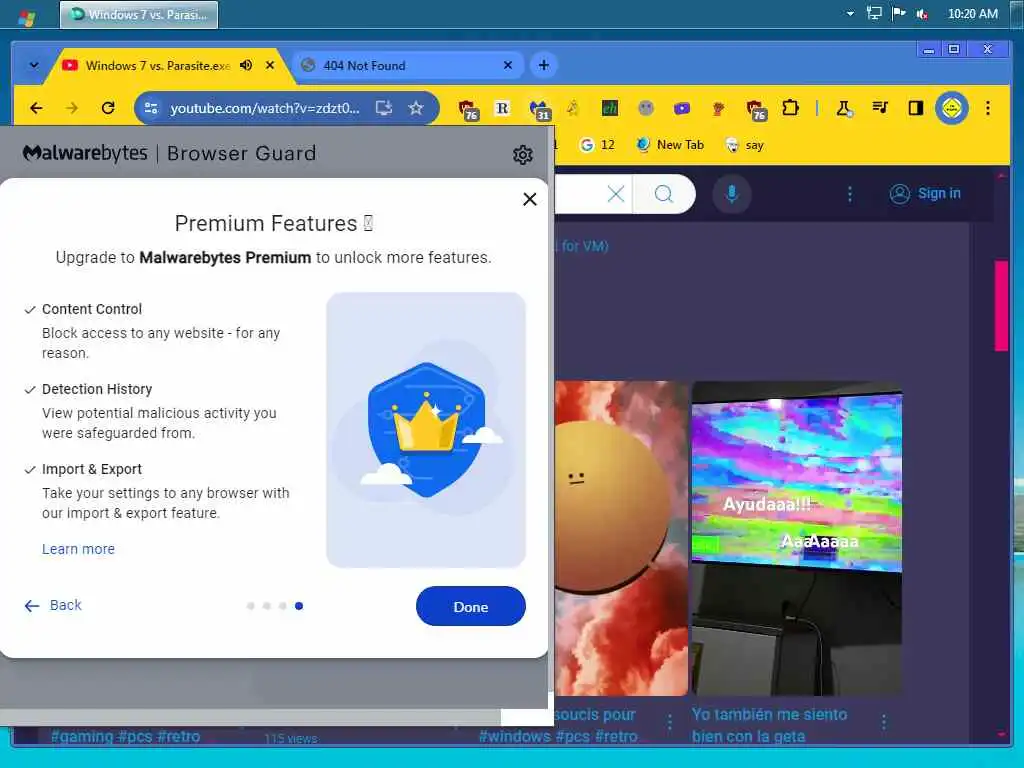This screenshot has width=1024, height=768.
Task: Click the YouTube search magnifier button
Action: pos(664,194)
